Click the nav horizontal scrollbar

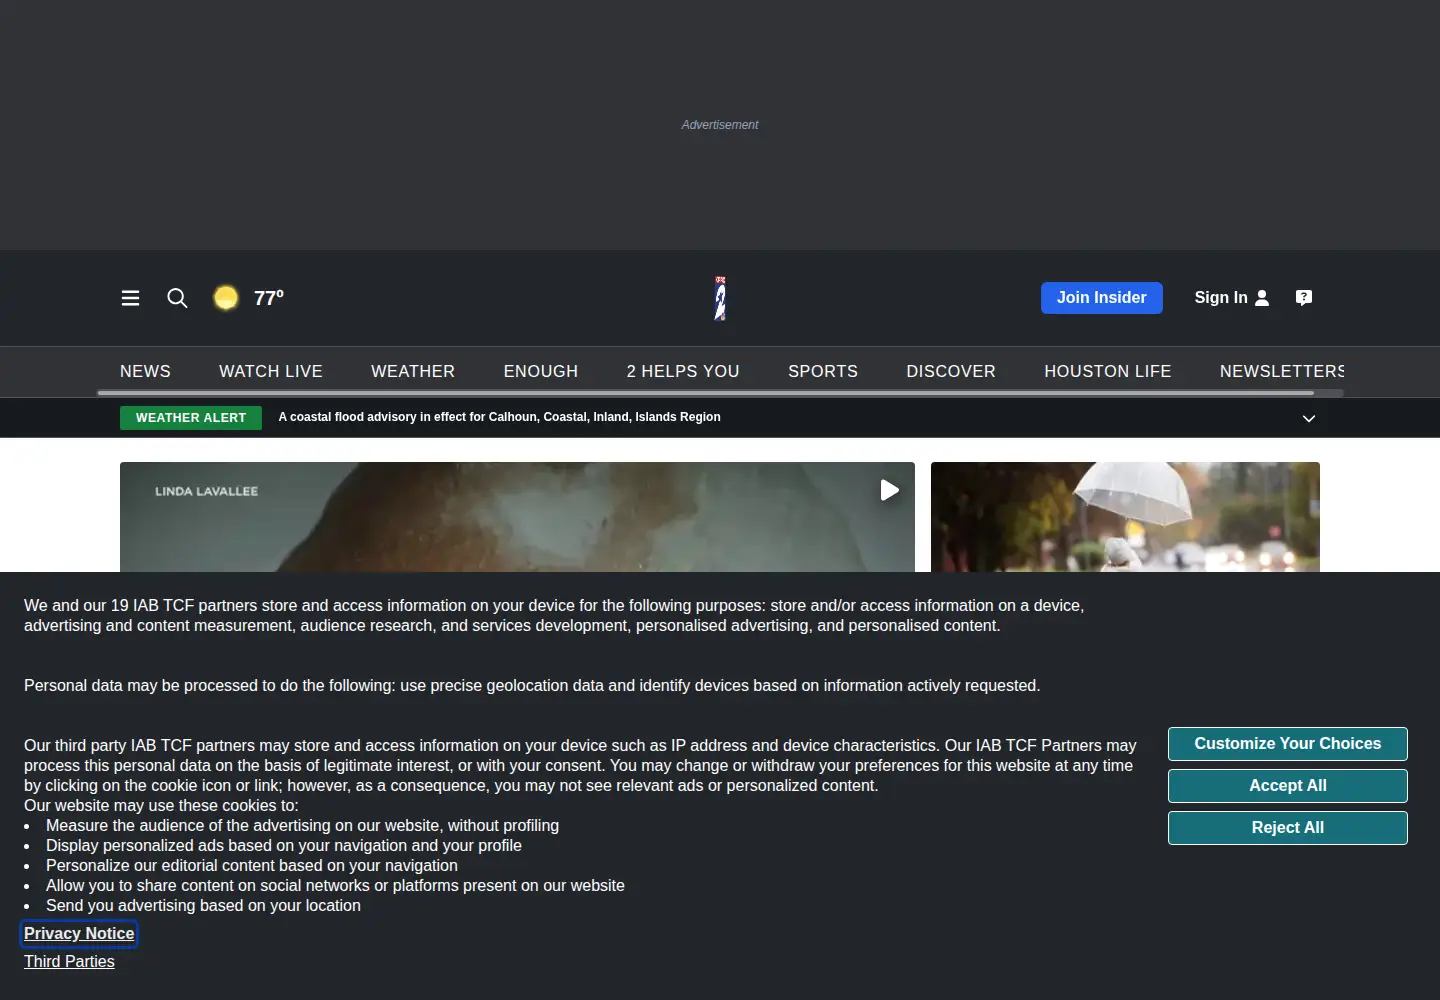tap(705, 393)
